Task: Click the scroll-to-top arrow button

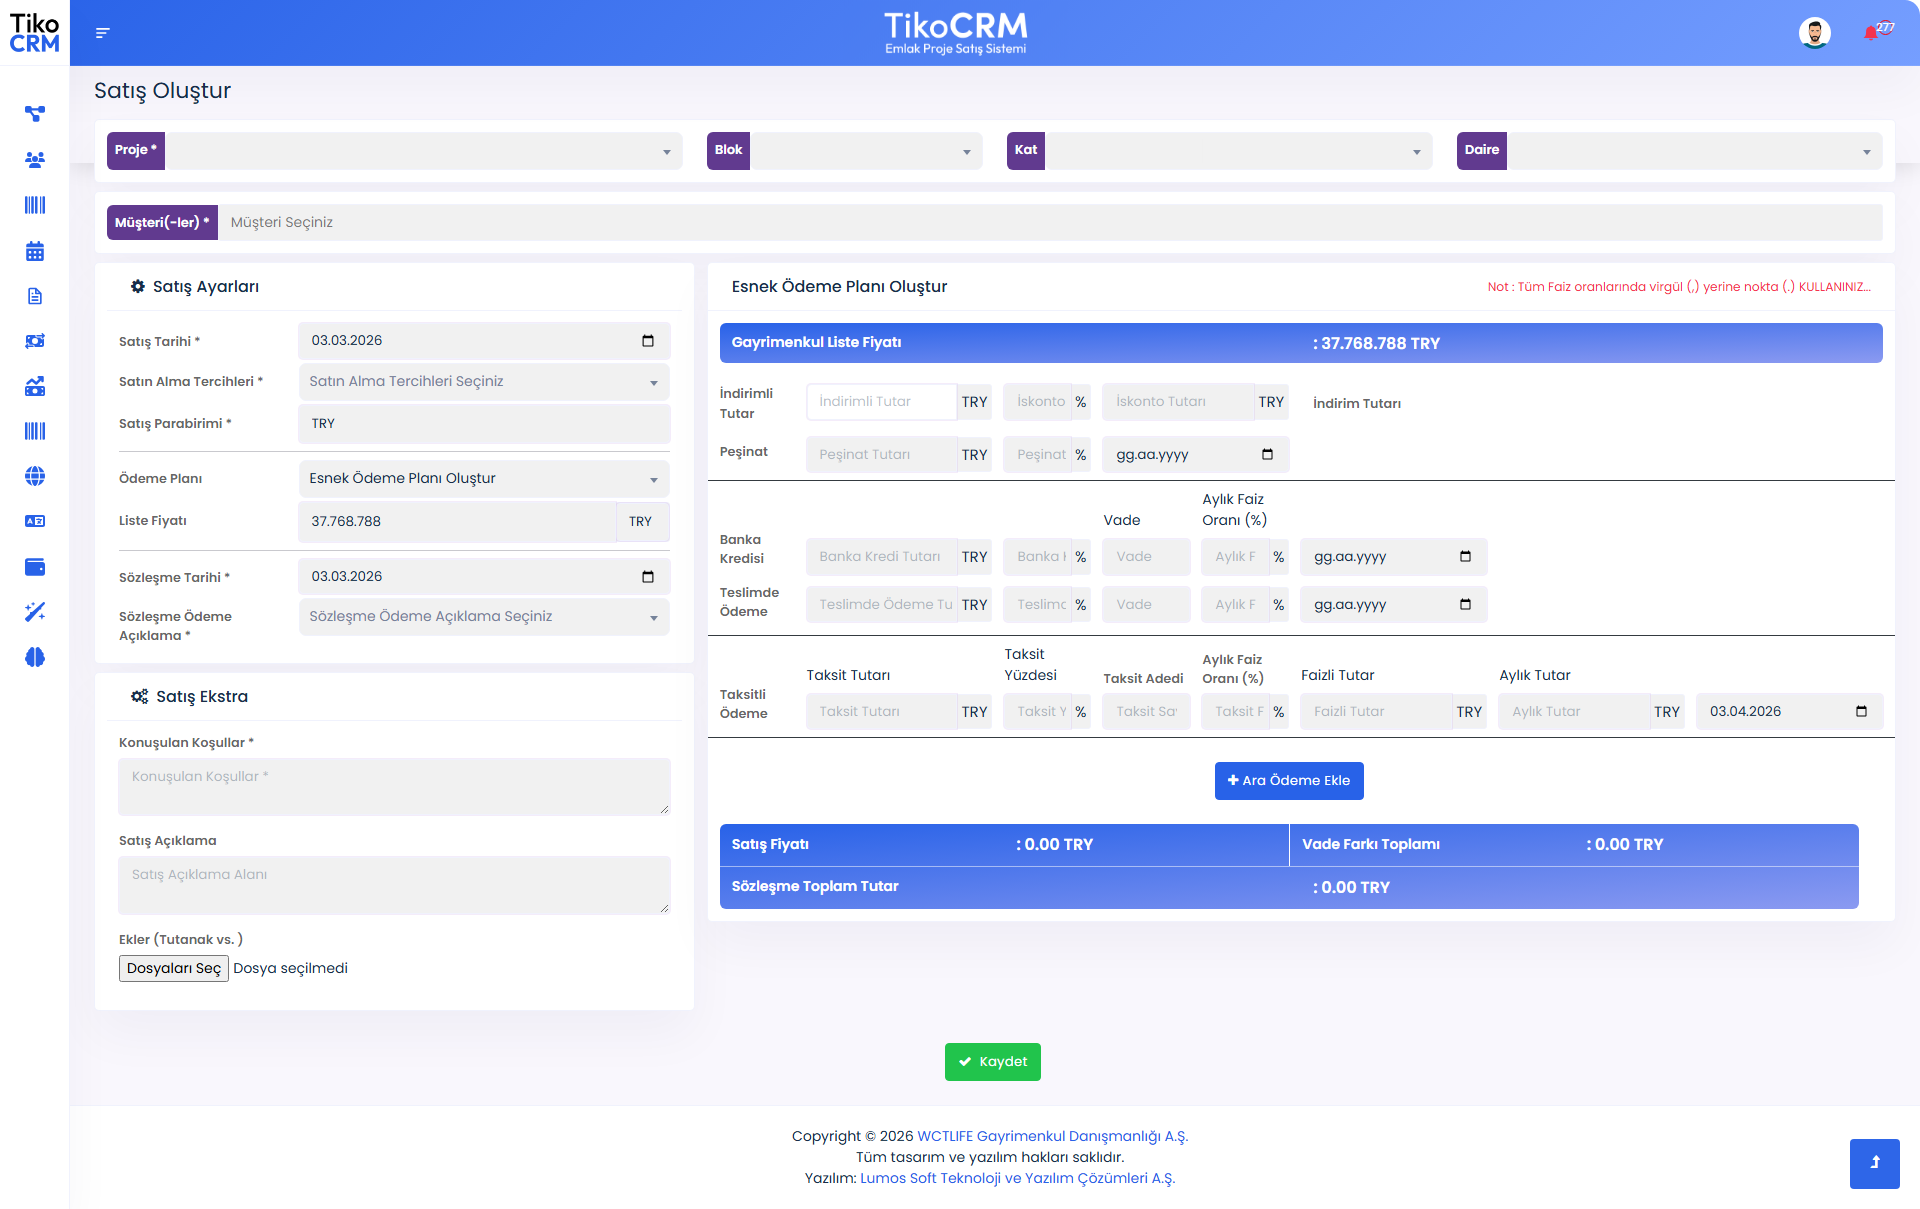Action: tap(1874, 1163)
